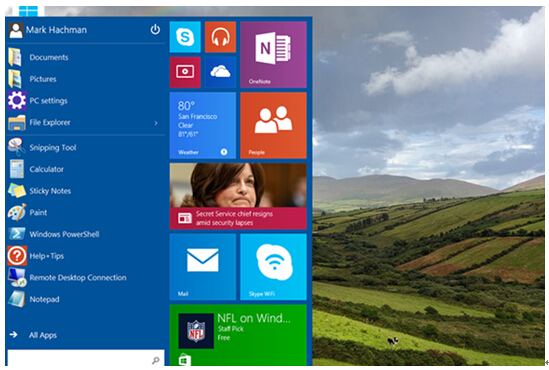Open the Documents folder
The width and height of the screenshot is (549, 370).
tap(86, 57)
